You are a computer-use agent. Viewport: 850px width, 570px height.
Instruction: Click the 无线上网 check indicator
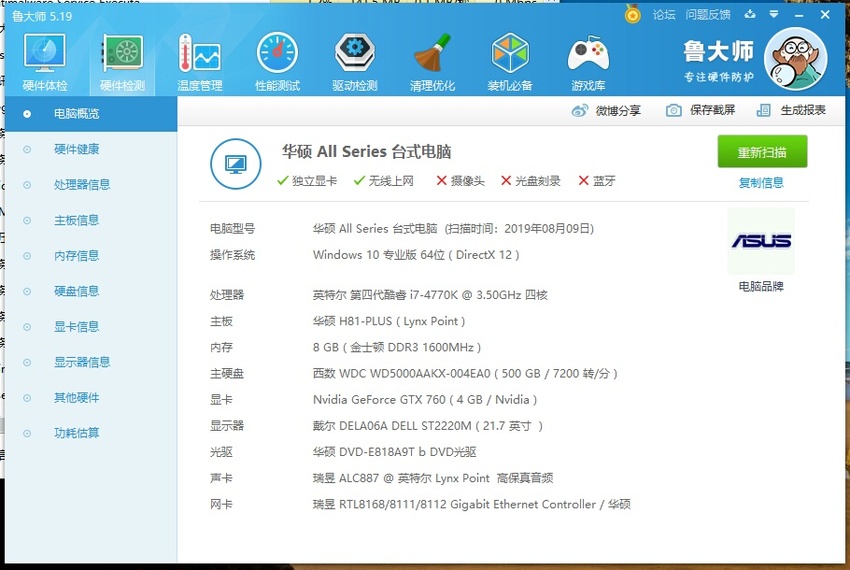point(384,181)
